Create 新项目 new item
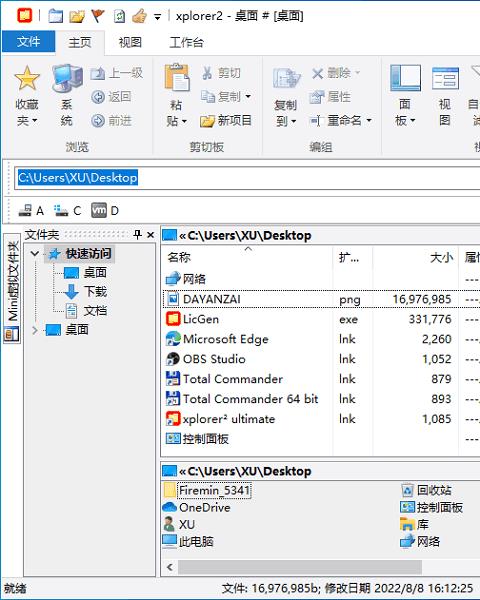480x600 pixels. click(x=226, y=121)
